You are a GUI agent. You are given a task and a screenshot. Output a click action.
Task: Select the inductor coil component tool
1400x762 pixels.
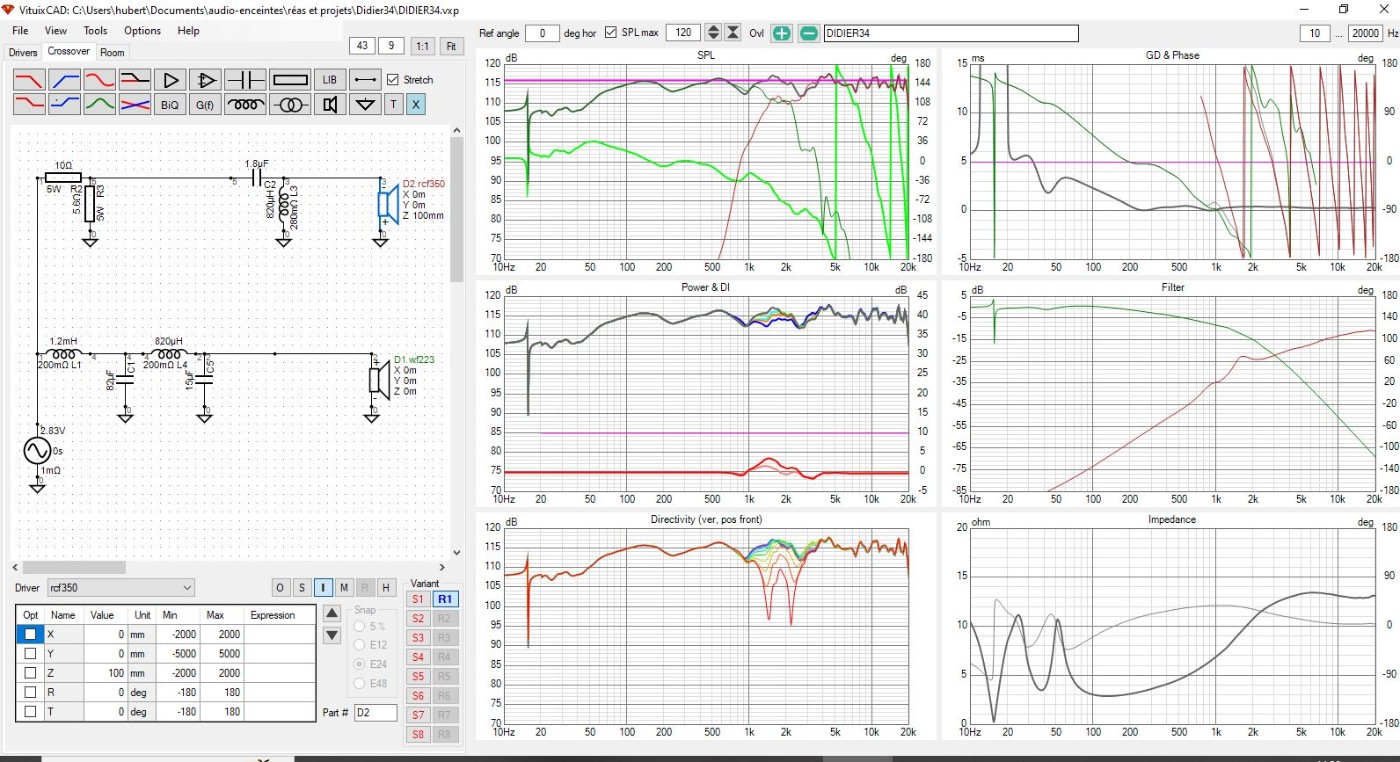[245, 104]
